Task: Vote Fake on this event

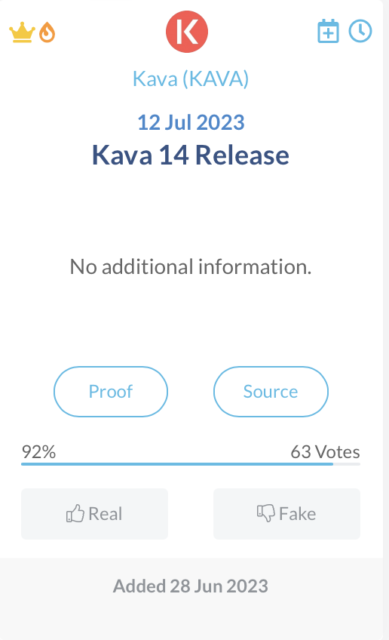Action: pos(287,513)
